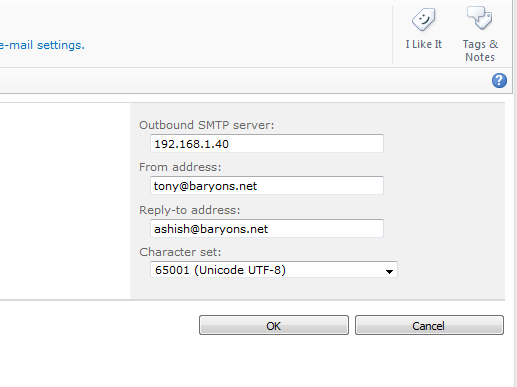Click the "Character set:" label
Image resolution: width=517 pixels, height=387 pixels.
(x=180, y=252)
